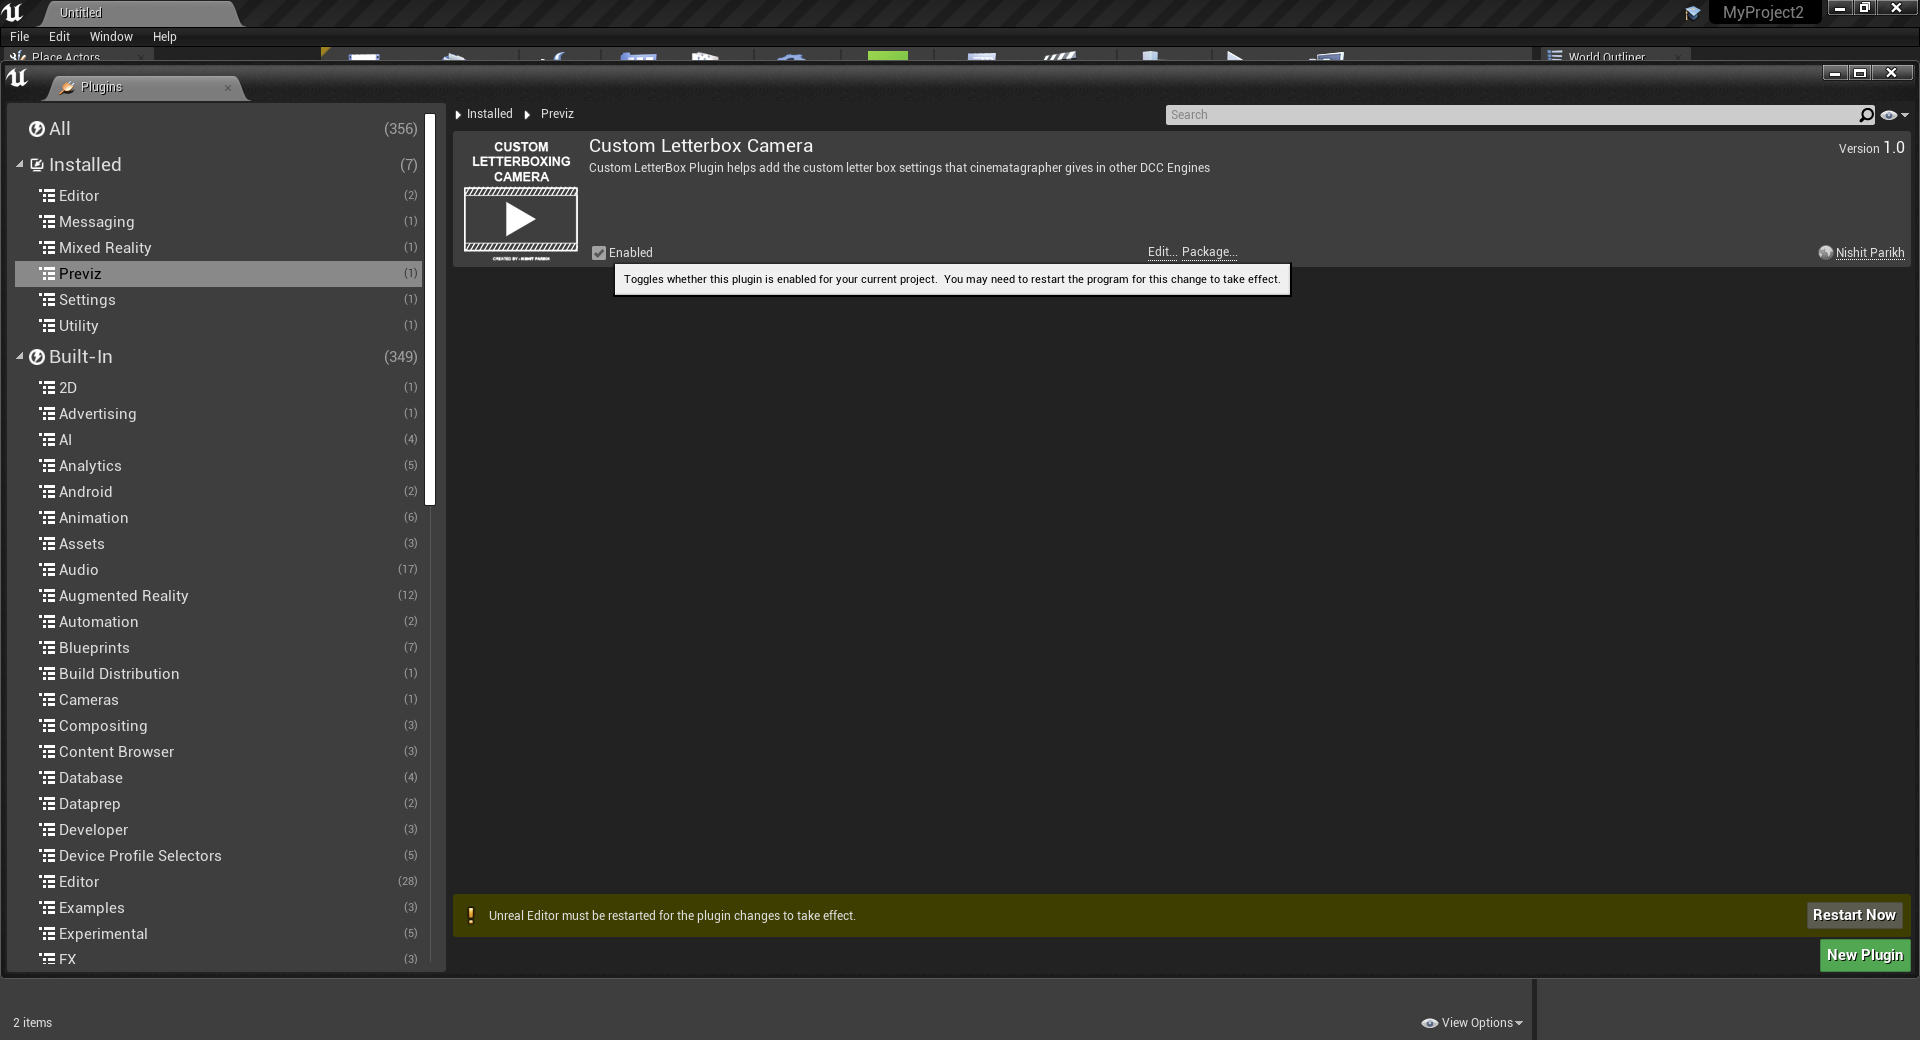The image size is (1920, 1040).
Task: Collapse the Installed plugins group
Action: pyautogui.click(x=20, y=164)
